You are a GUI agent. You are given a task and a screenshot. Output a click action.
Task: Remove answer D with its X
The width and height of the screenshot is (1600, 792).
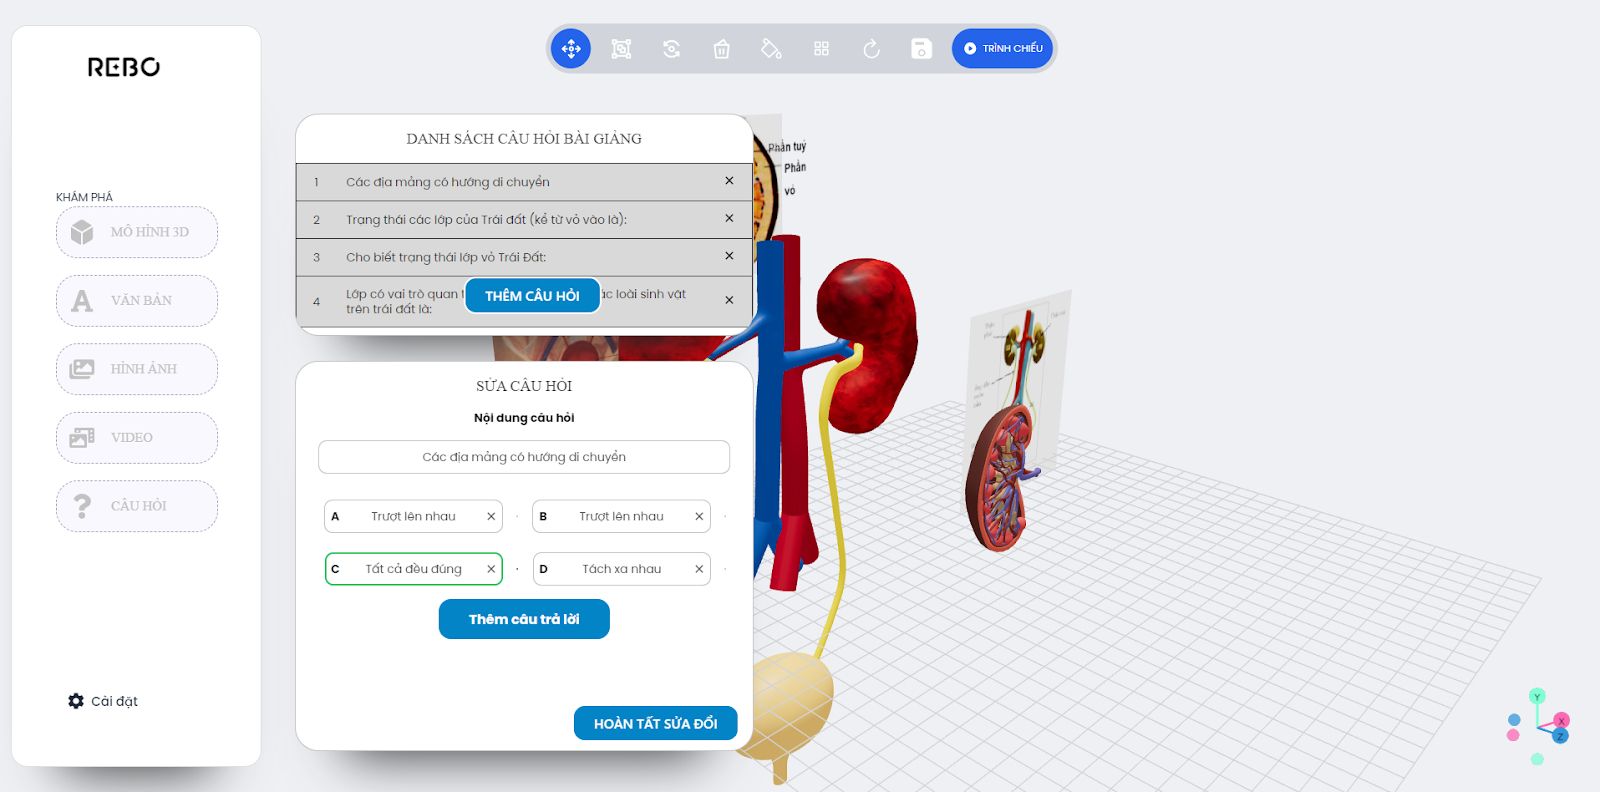699,569
